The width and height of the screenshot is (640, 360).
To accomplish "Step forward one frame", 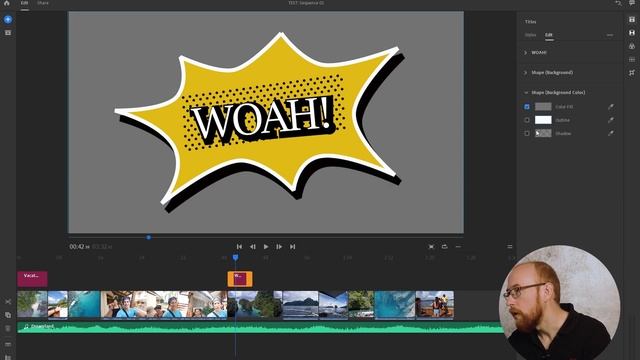I will click(279, 247).
